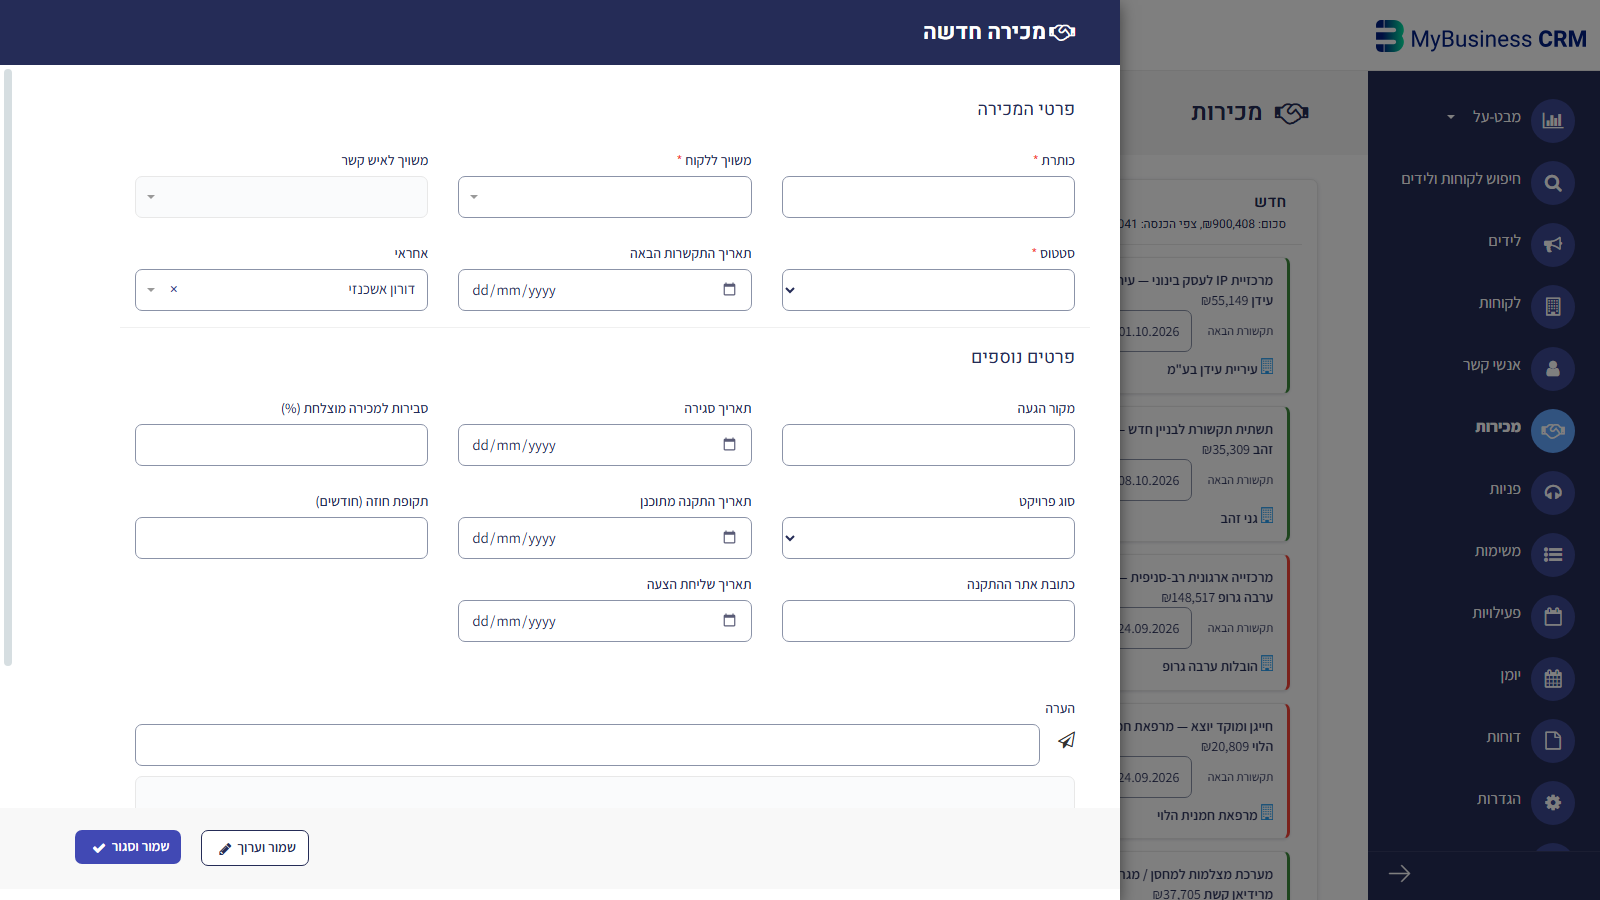The image size is (1600, 900).
Task: Open the אחראי dropdown showing דורון אשכנזי
Action: (281, 290)
